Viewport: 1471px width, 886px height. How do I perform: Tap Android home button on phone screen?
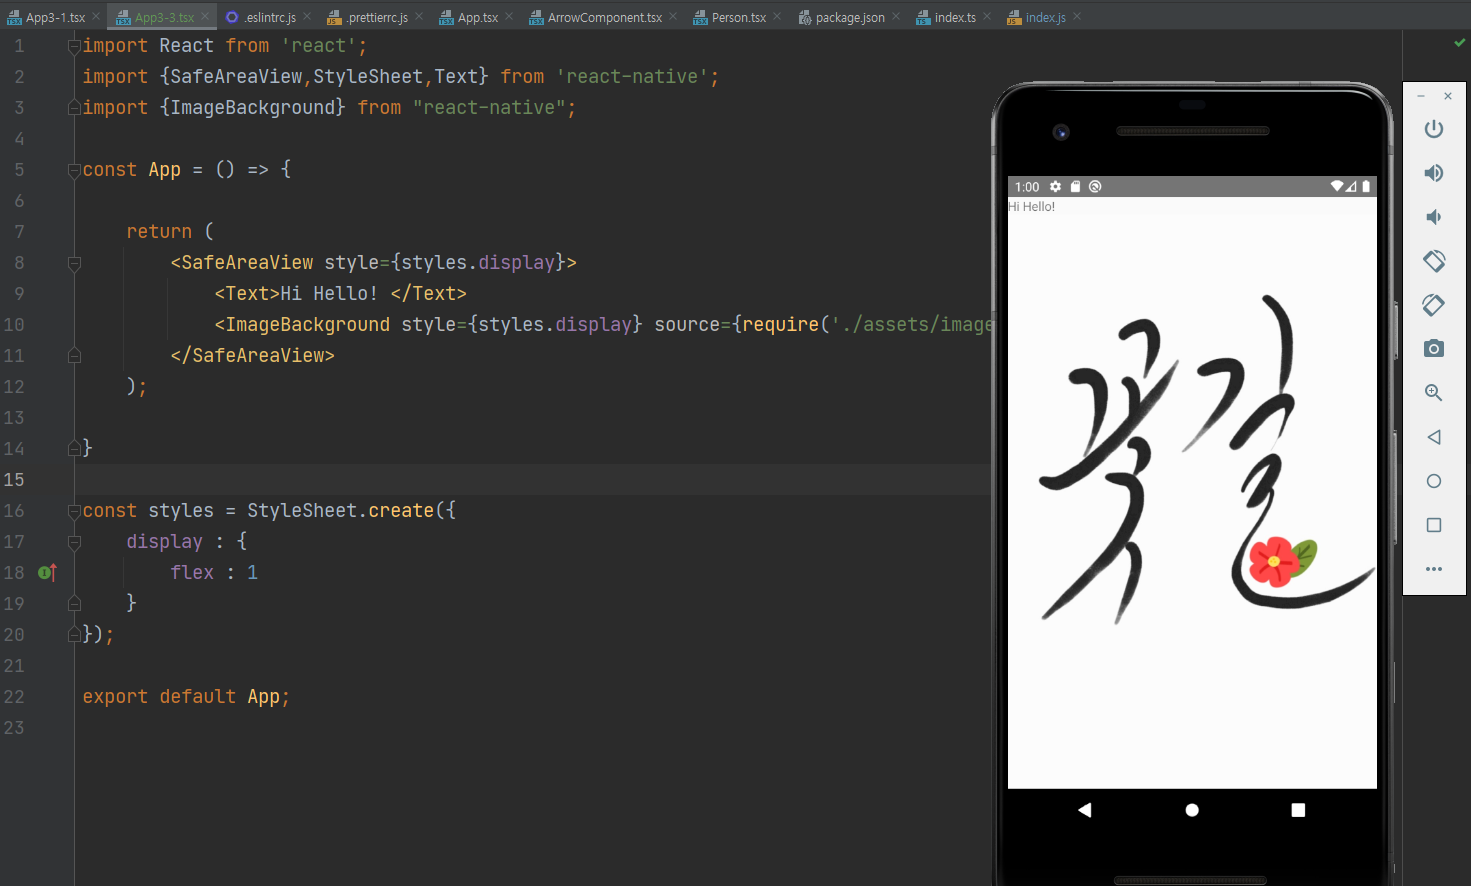[1192, 810]
